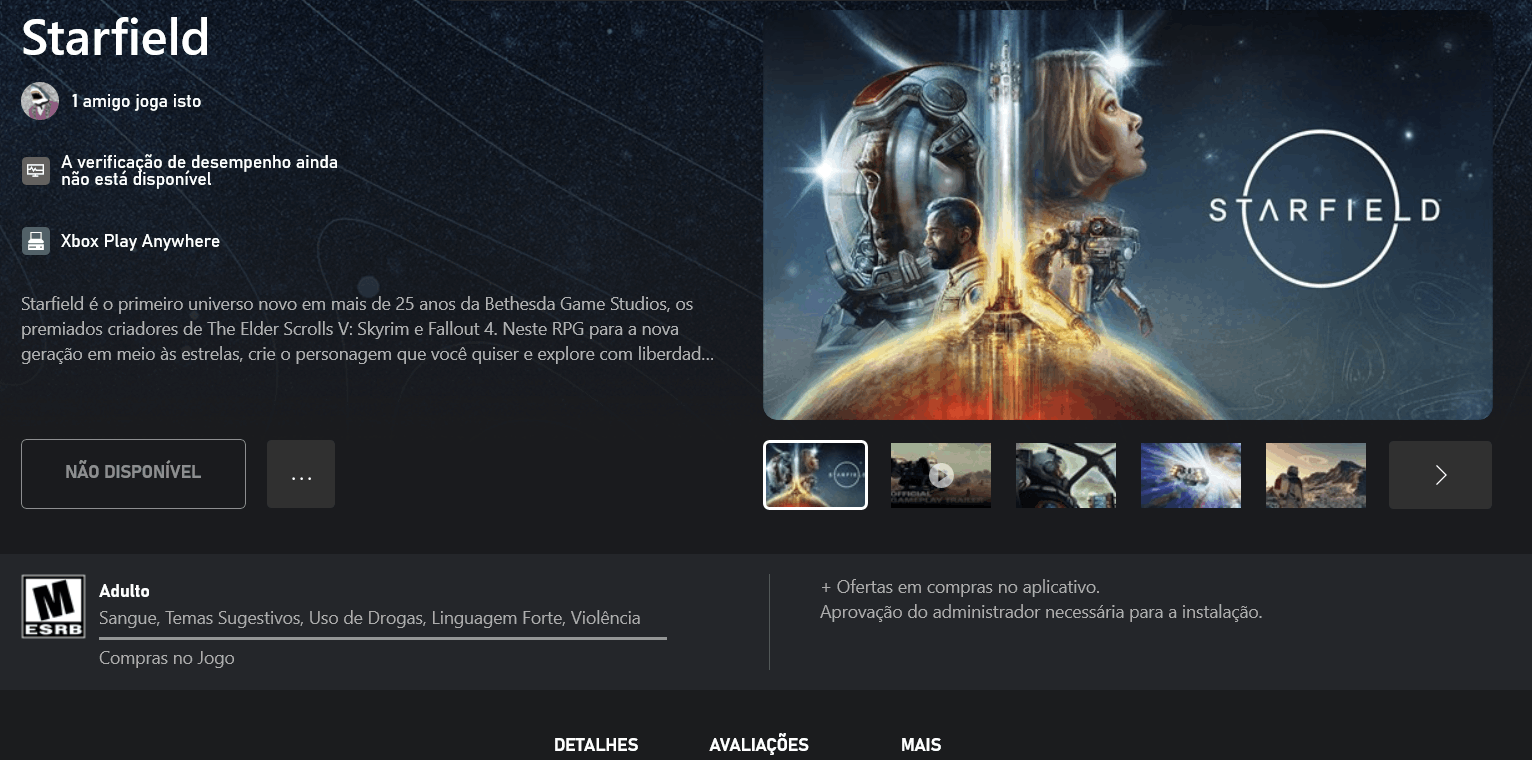Click the ESRB Mature rating badge
Viewport: 1532px width, 760px height.
click(x=53, y=607)
